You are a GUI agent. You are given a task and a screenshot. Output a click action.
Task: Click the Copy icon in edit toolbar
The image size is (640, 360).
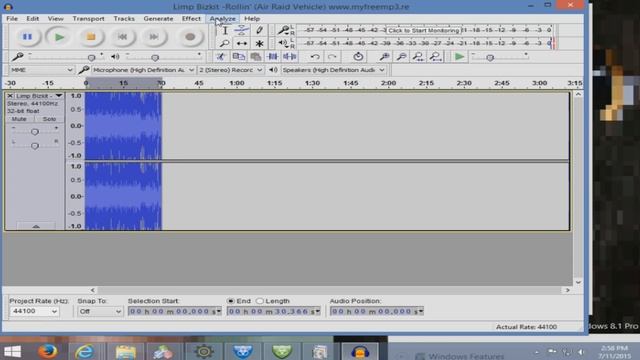(x=239, y=57)
